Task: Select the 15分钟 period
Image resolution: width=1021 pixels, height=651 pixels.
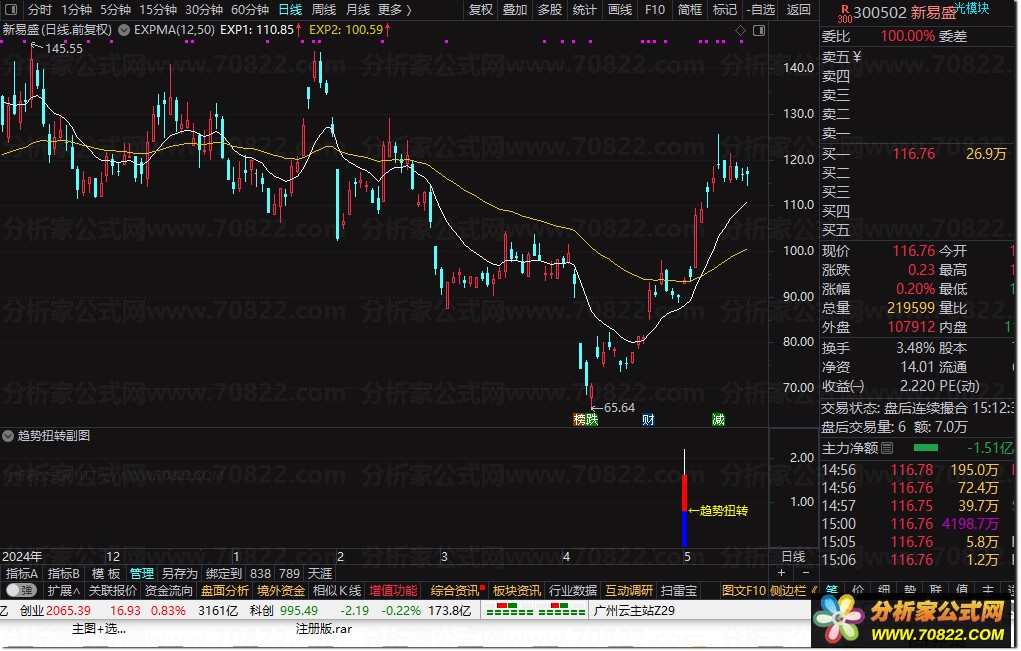Action: [158, 10]
